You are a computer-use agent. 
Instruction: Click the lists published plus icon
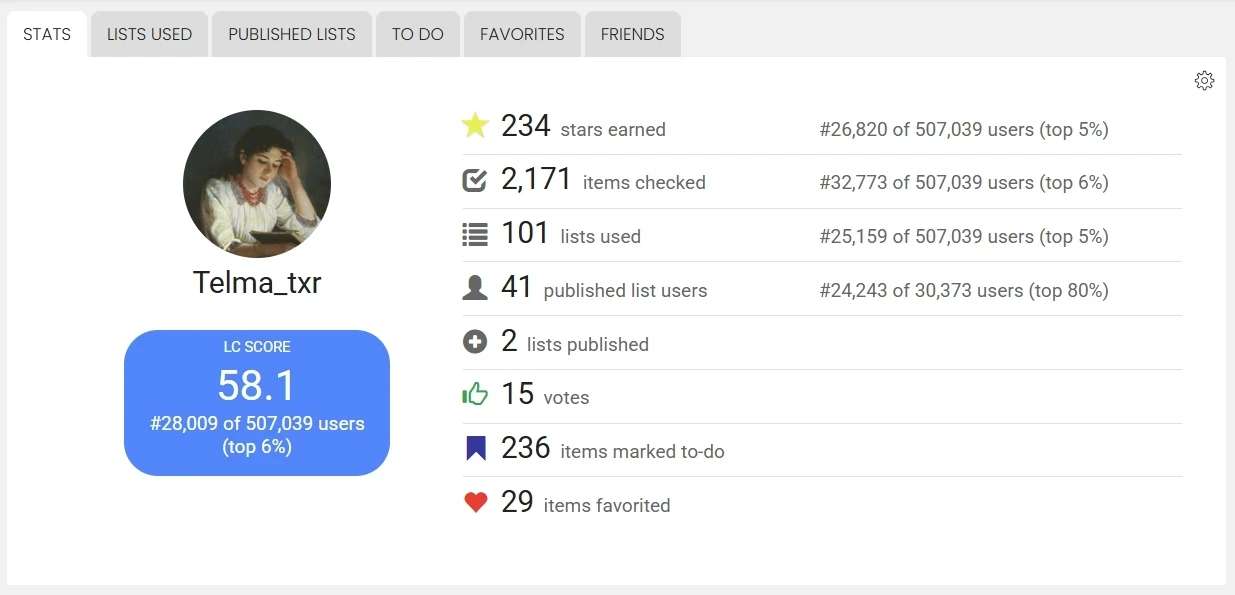point(475,342)
